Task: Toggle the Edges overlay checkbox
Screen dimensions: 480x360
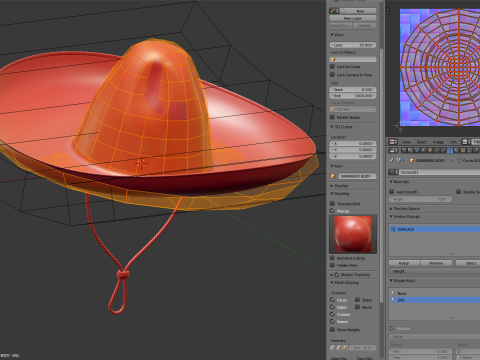Action: point(332,307)
